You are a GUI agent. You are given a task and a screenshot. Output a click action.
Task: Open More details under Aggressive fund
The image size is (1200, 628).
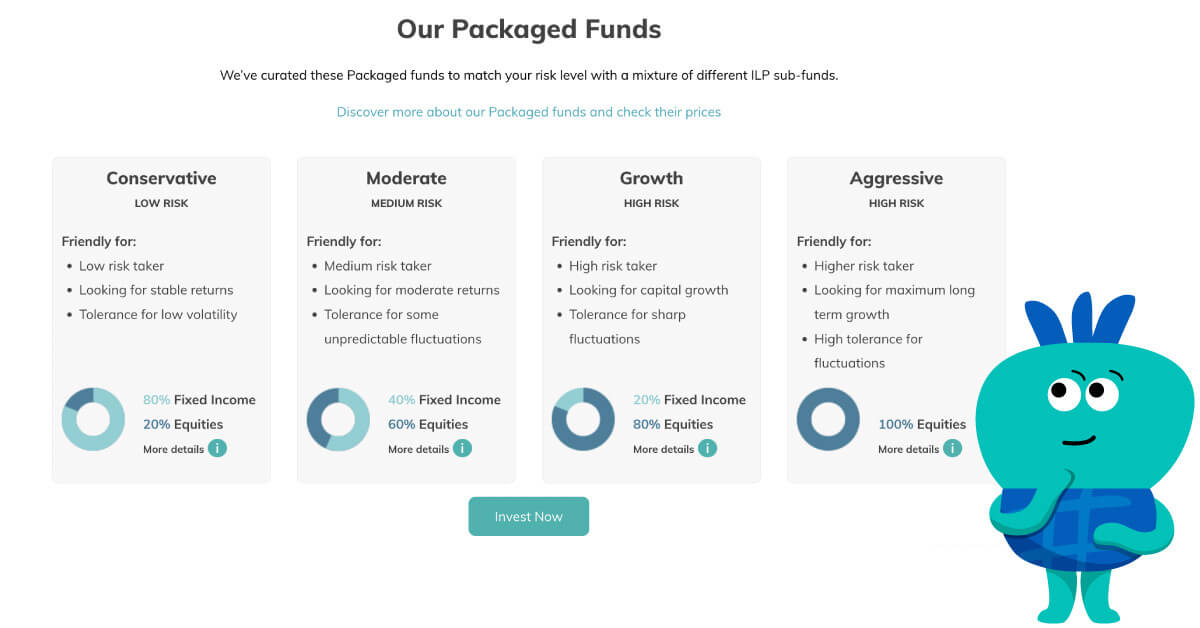908,449
